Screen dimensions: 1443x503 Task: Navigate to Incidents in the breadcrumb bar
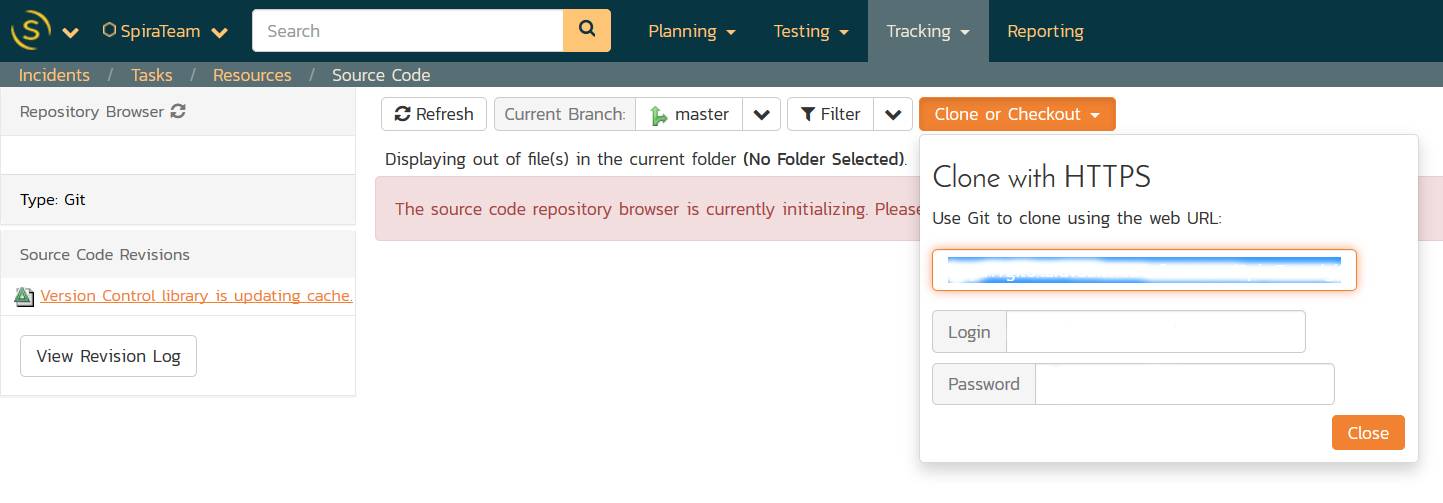[54, 75]
